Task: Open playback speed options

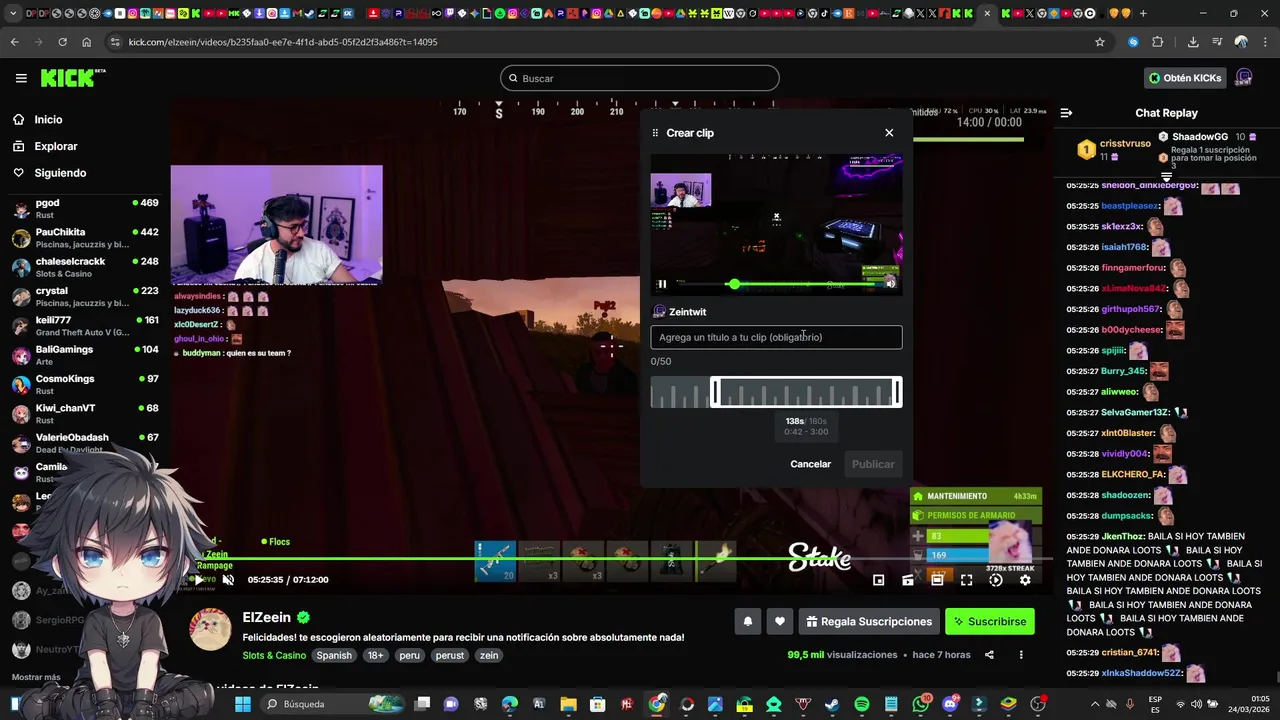Action: 995,580
